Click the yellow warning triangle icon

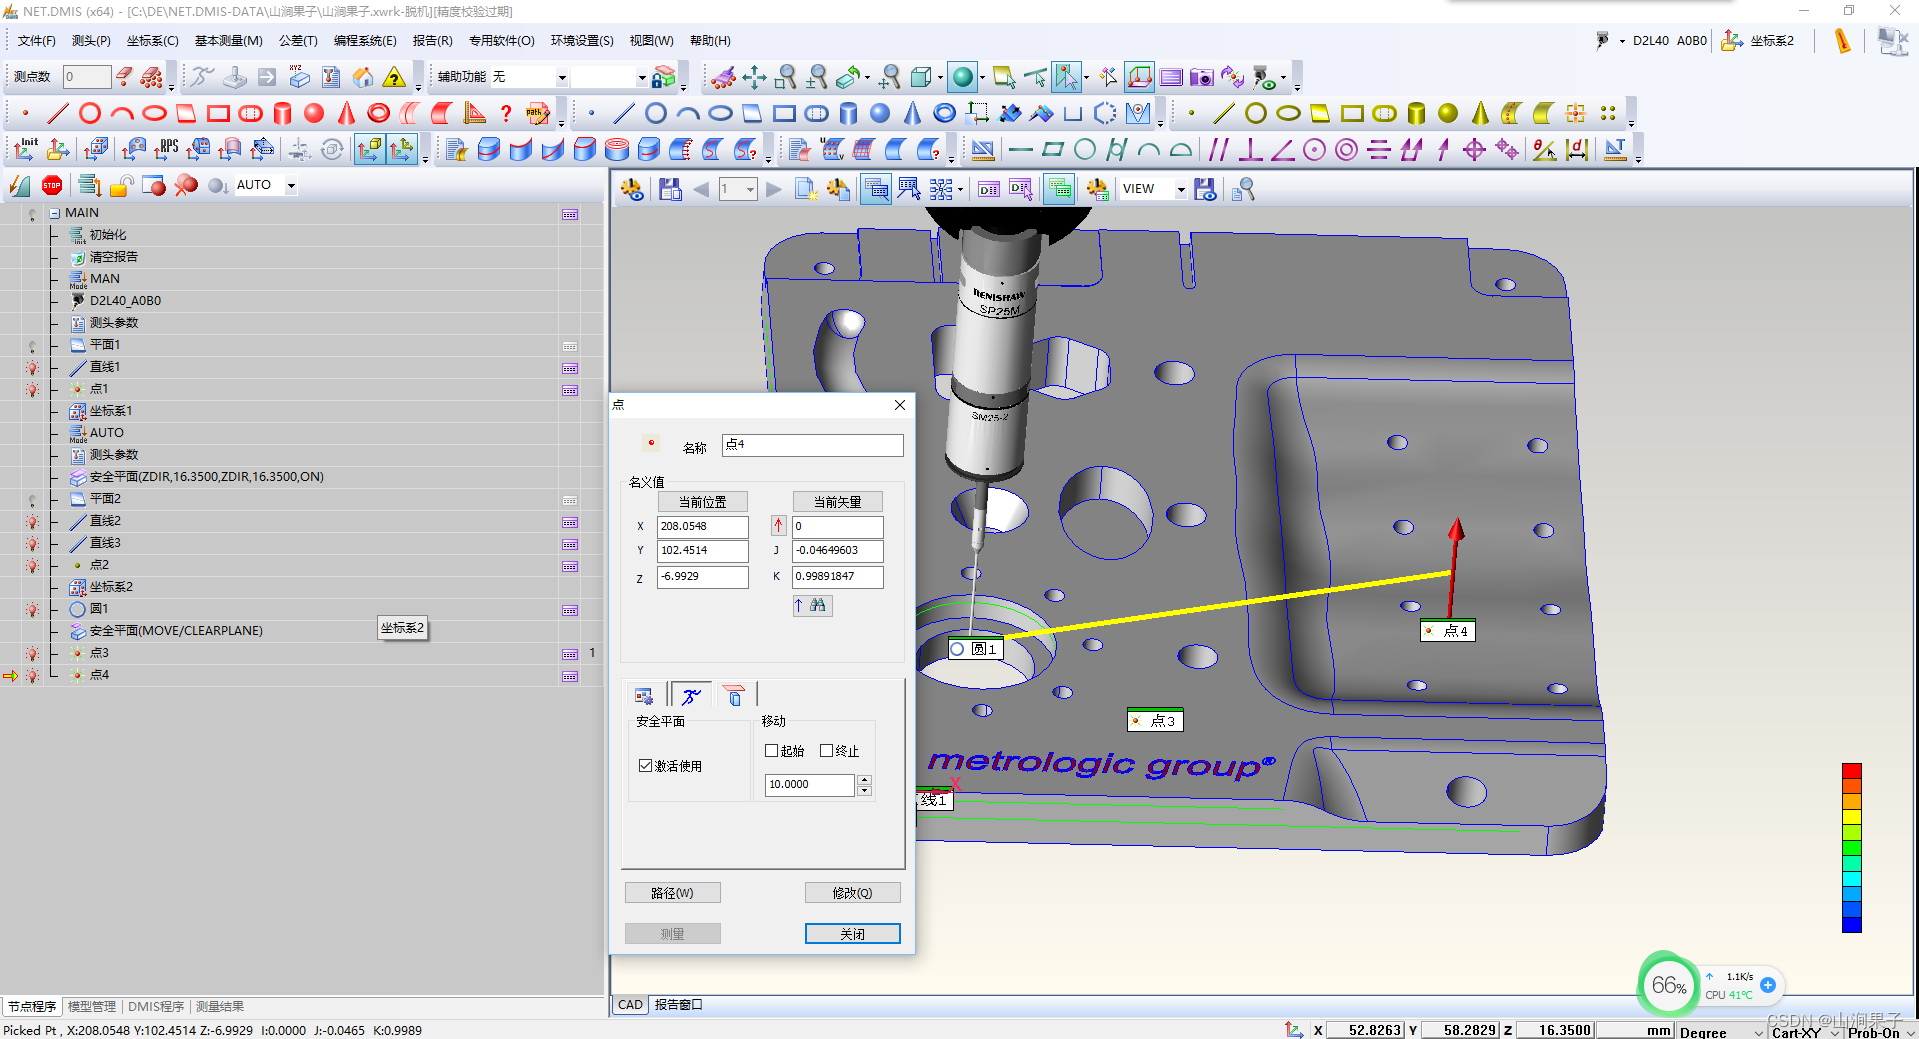[395, 77]
